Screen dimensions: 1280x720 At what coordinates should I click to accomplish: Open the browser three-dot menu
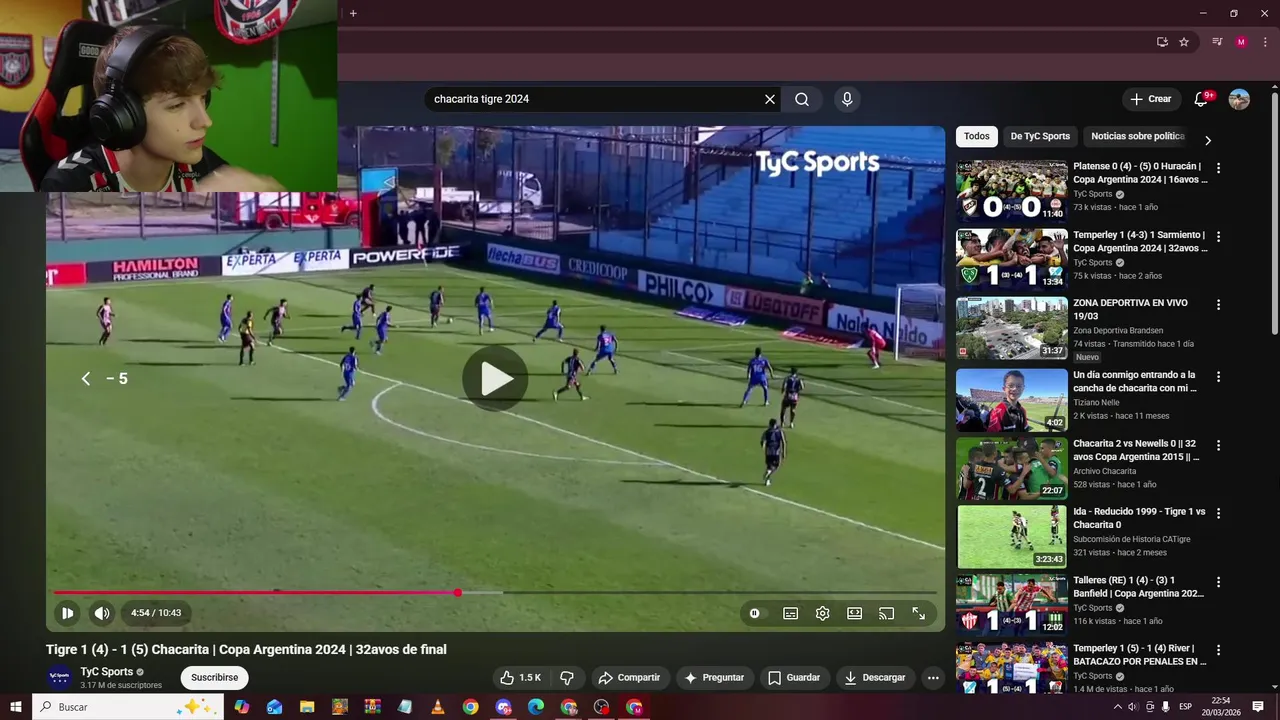(1265, 42)
